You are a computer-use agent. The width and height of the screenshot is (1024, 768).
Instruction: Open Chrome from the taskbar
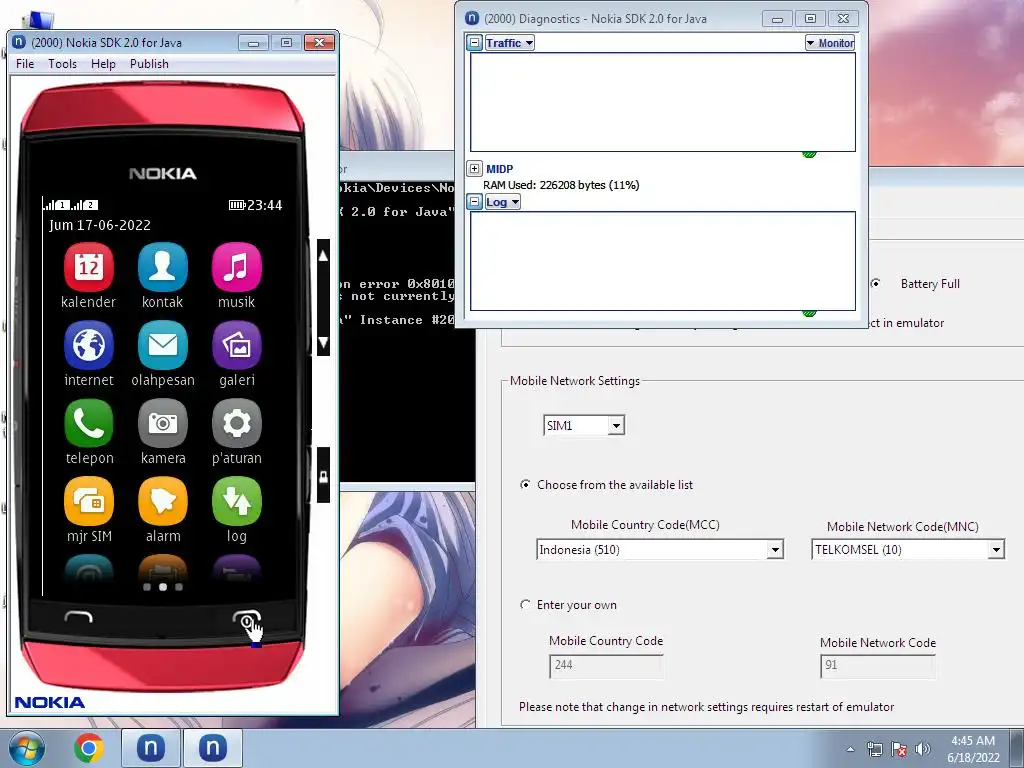tap(89, 748)
